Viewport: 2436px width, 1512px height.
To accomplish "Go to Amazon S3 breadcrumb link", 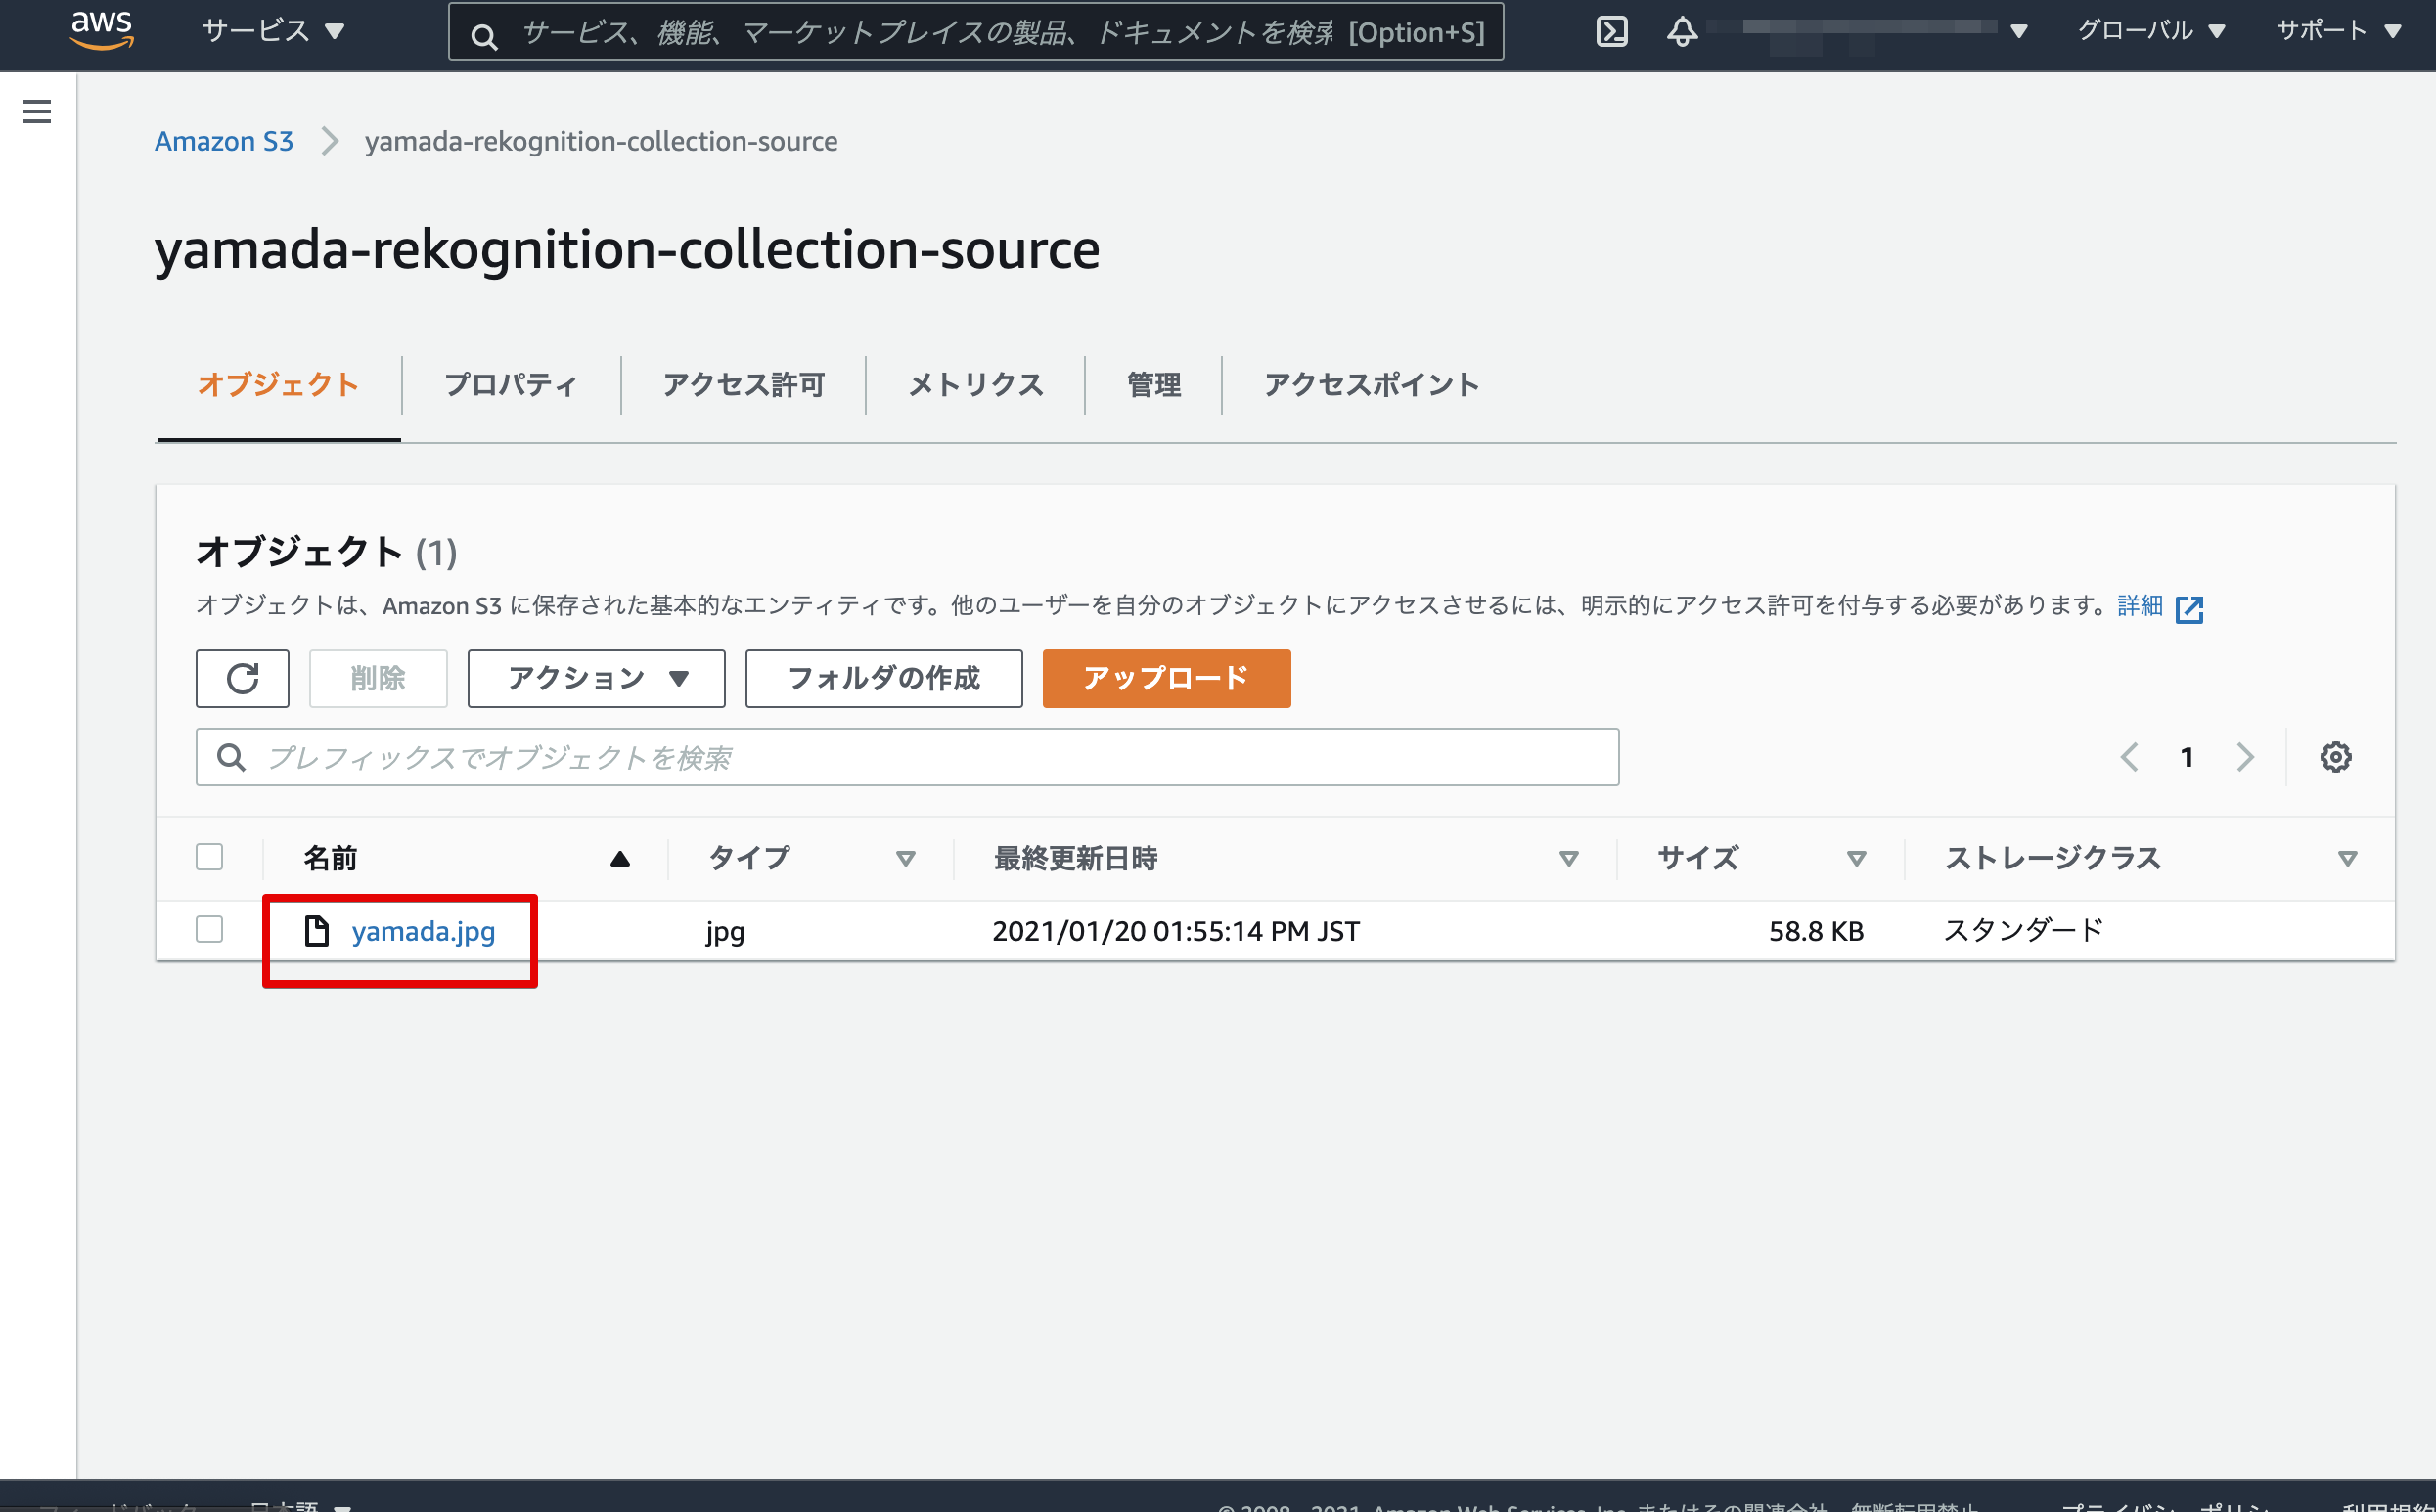I will 224,141.
